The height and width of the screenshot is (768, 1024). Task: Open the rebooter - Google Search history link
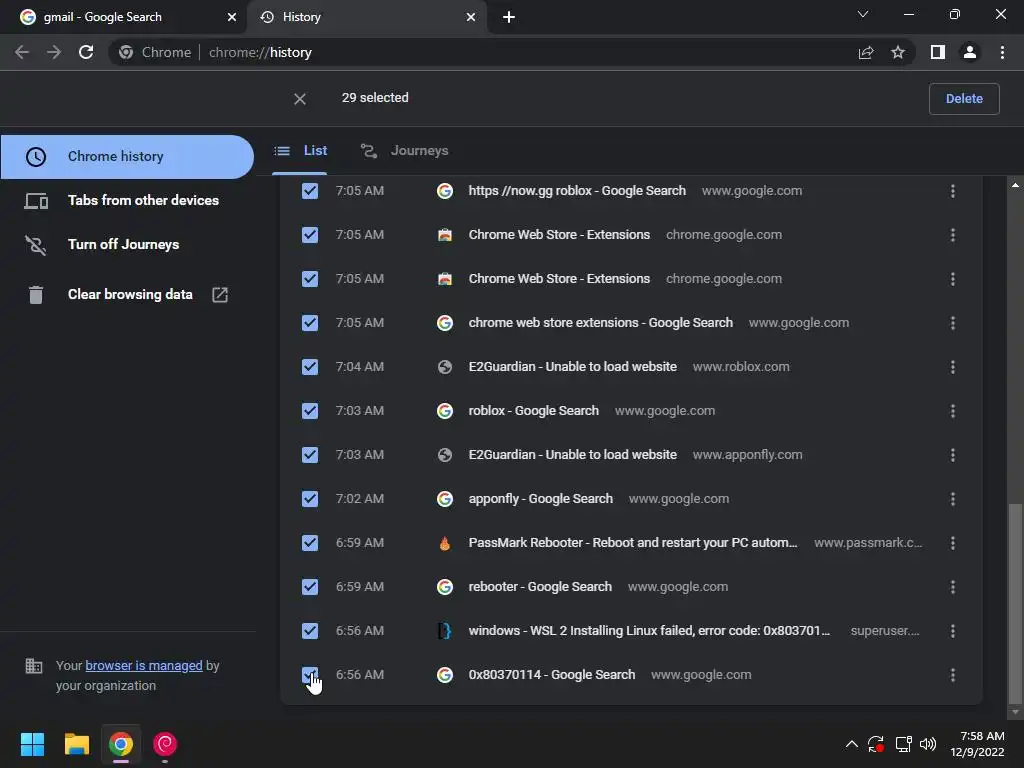click(x=540, y=586)
